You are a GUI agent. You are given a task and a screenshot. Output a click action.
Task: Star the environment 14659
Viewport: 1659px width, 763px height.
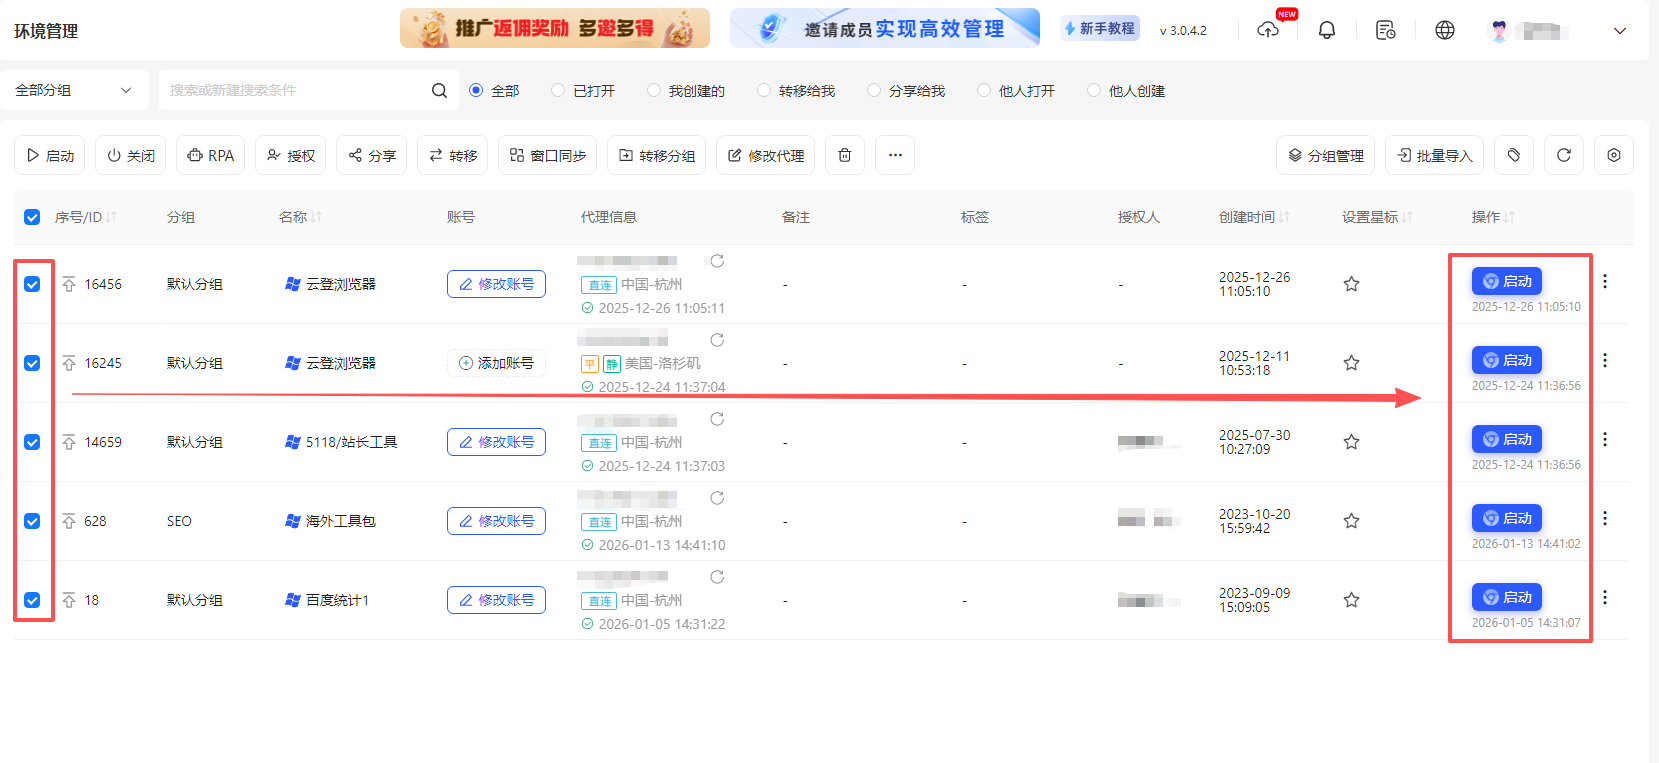pyautogui.click(x=1351, y=442)
